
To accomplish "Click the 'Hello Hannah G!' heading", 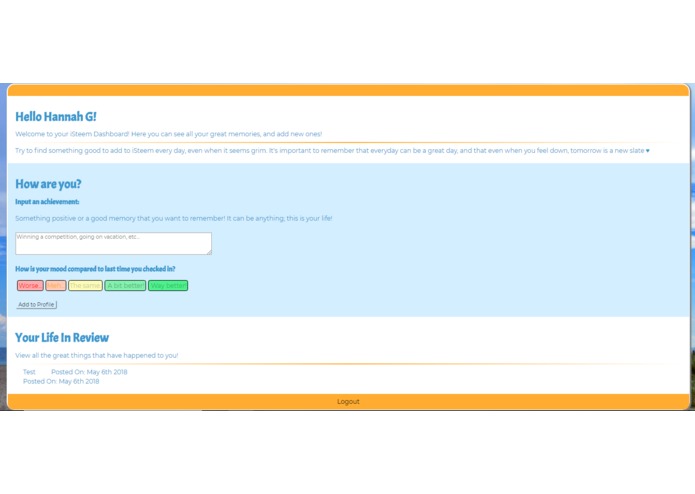I will coord(56,117).
